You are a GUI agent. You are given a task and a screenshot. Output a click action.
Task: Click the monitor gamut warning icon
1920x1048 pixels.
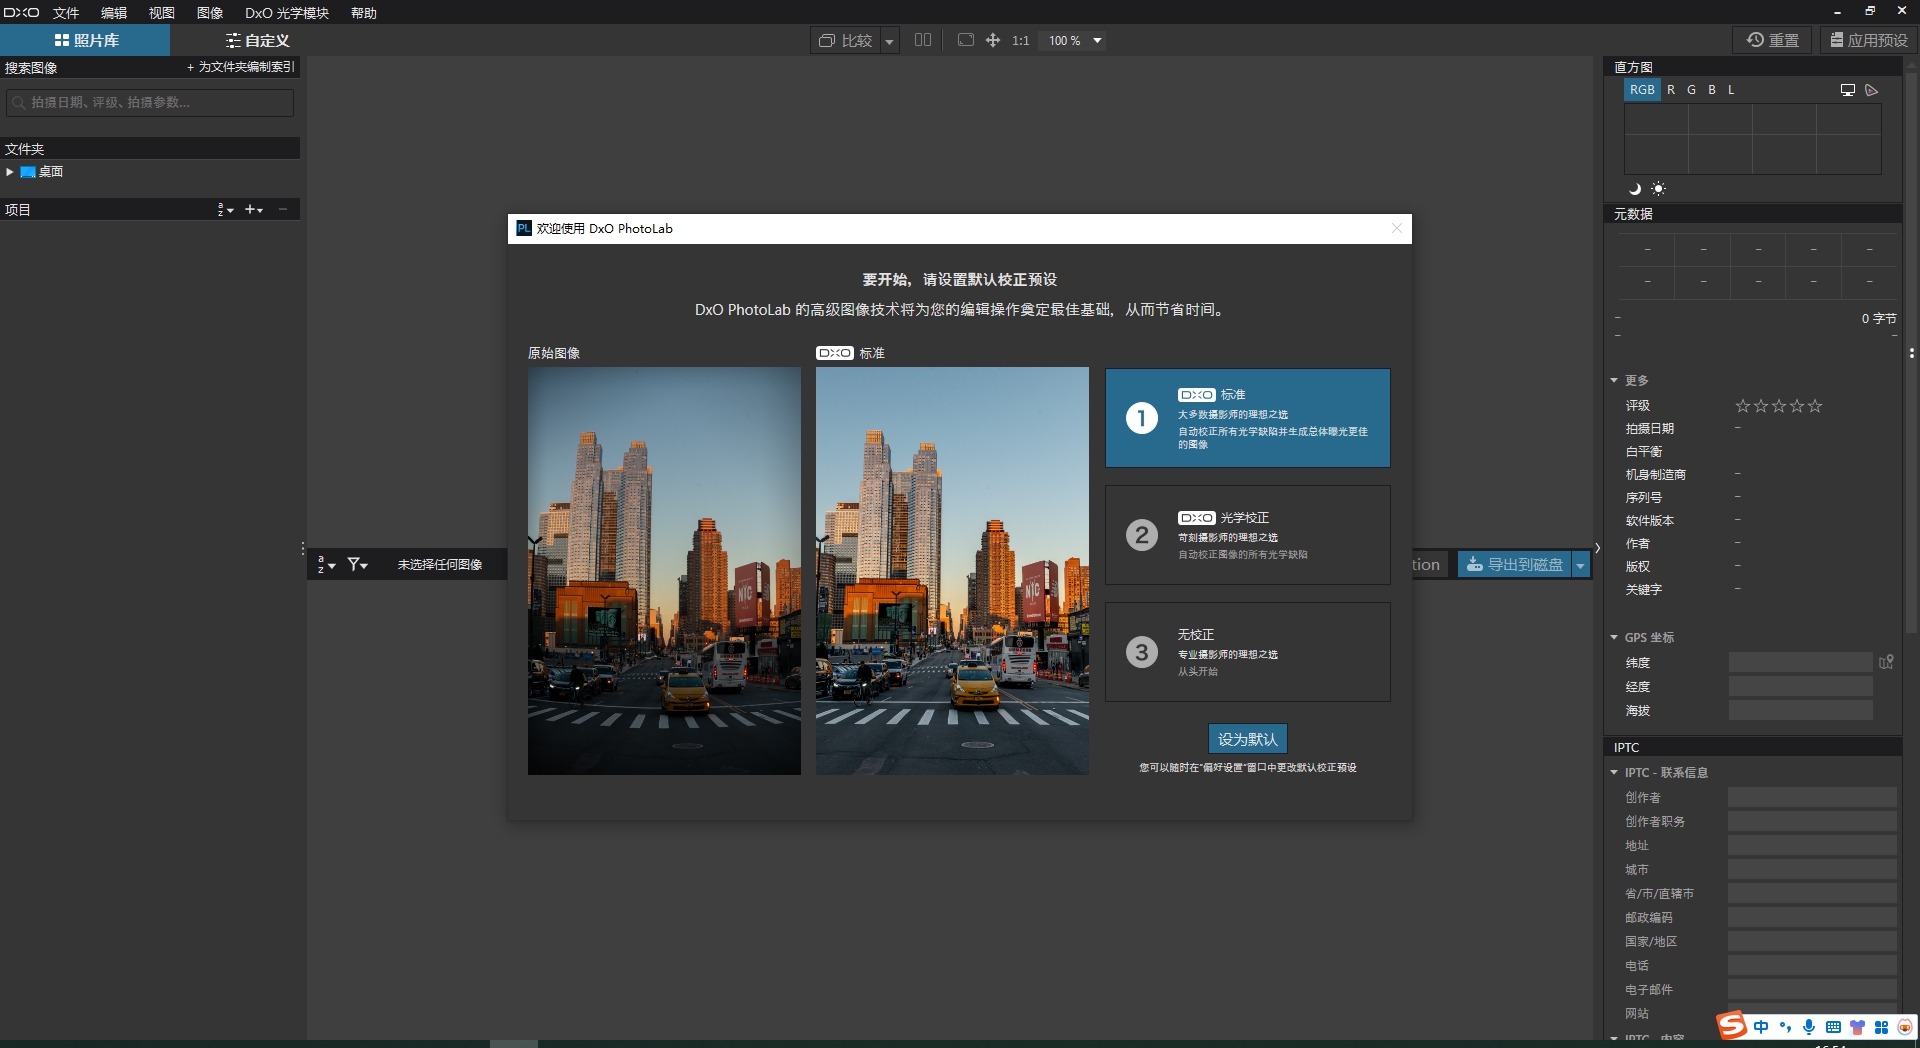[1847, 90]
